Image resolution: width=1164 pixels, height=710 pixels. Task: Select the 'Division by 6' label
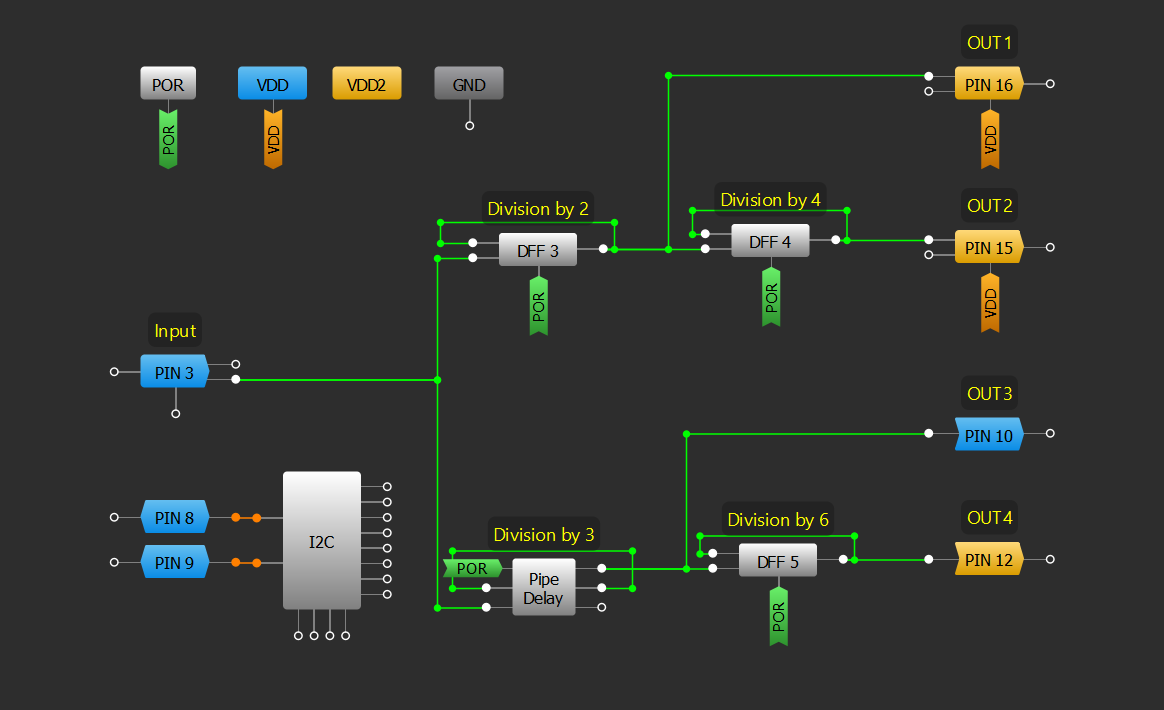pos(777,520)
